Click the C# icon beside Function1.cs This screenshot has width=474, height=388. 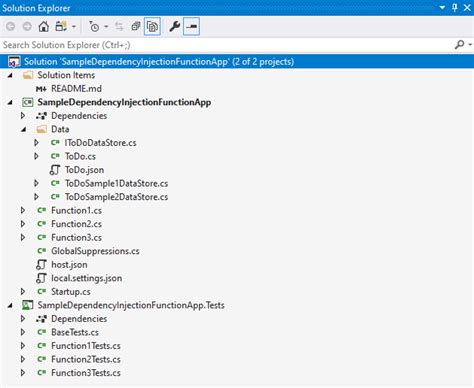[41, 210]
